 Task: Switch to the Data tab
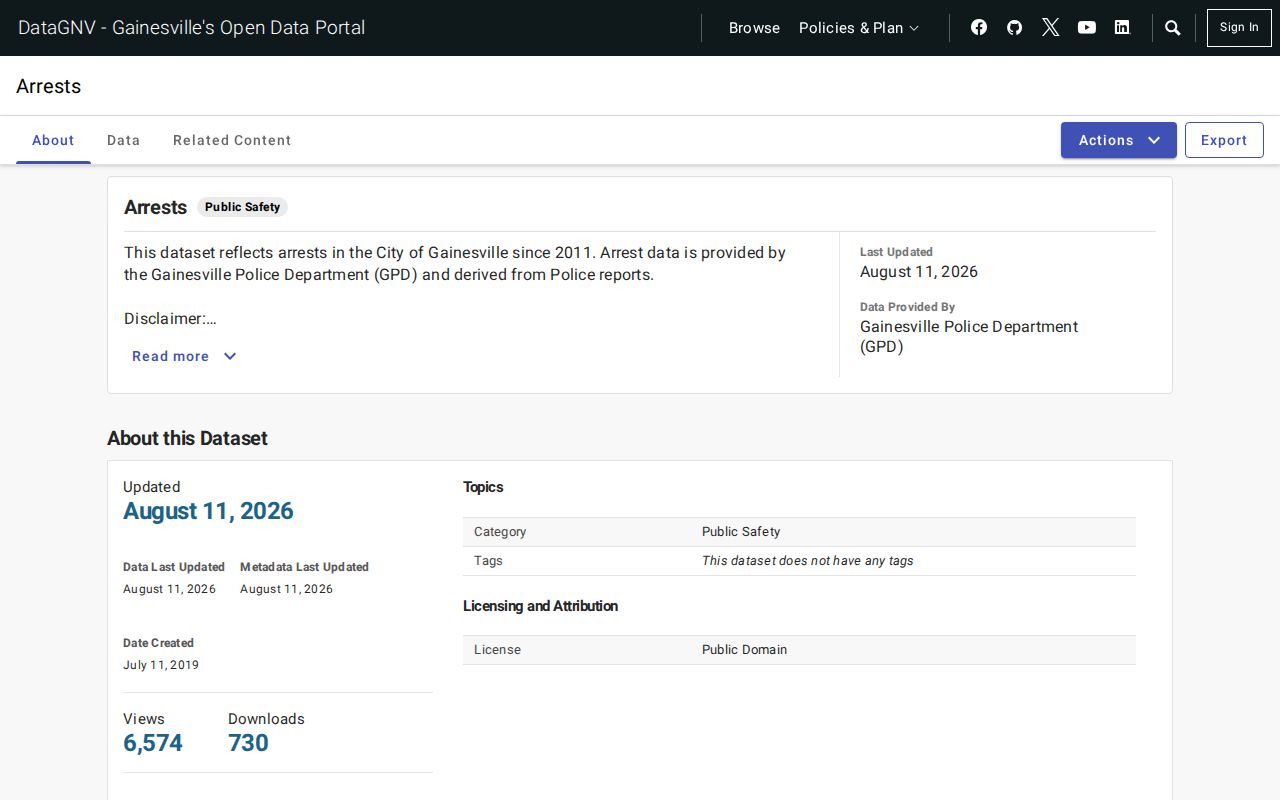coord(124,140)
